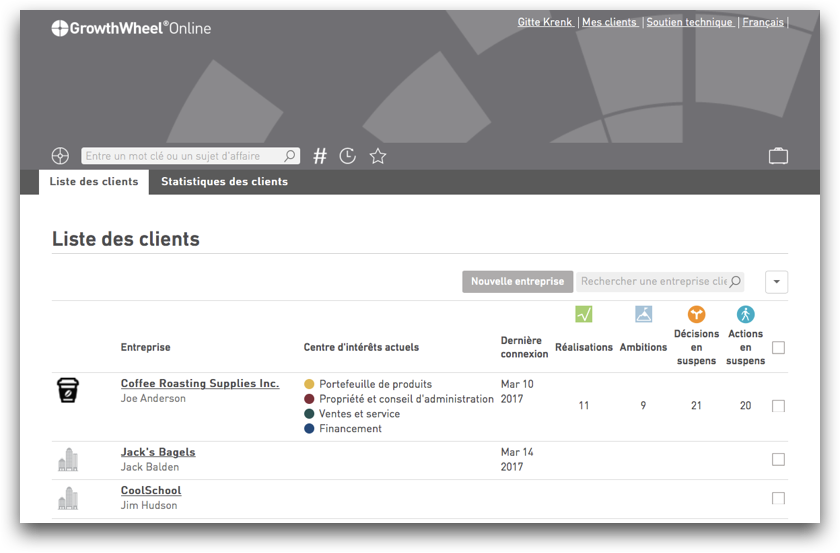Switch to Liste des clients tab
Screen dimensions: 840x553
94,182
